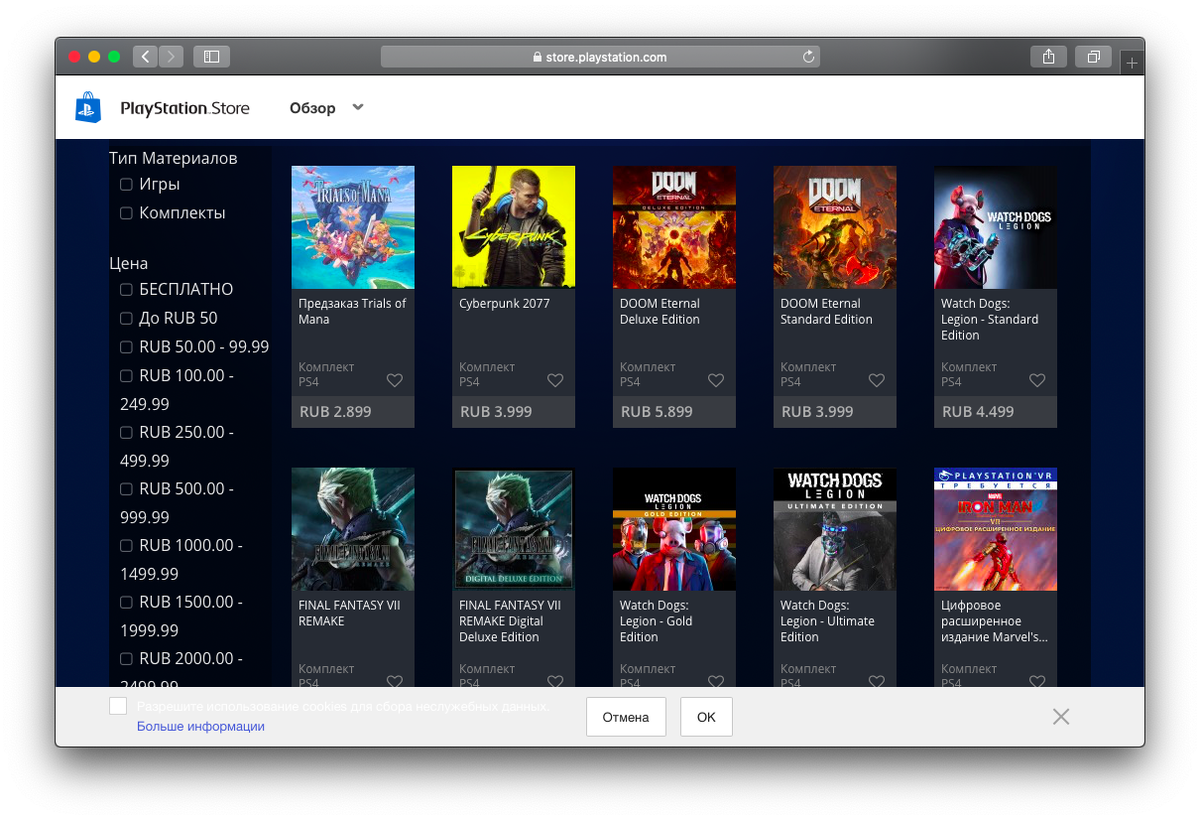
Task: Open Watch Dogs: Legion Standard Edition cover
Action: (996, 227)
